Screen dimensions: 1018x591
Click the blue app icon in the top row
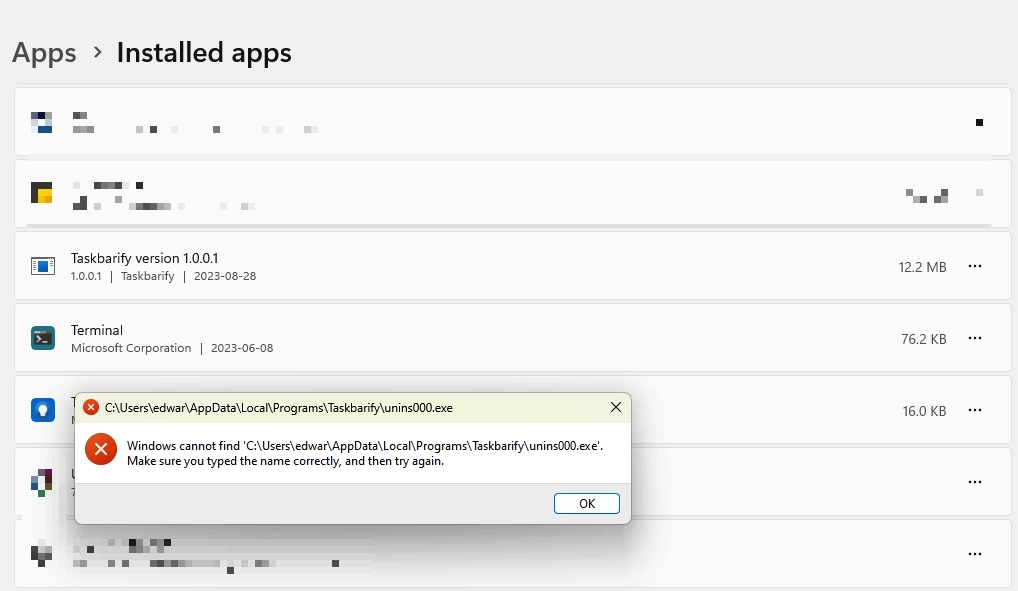point(41,122)
